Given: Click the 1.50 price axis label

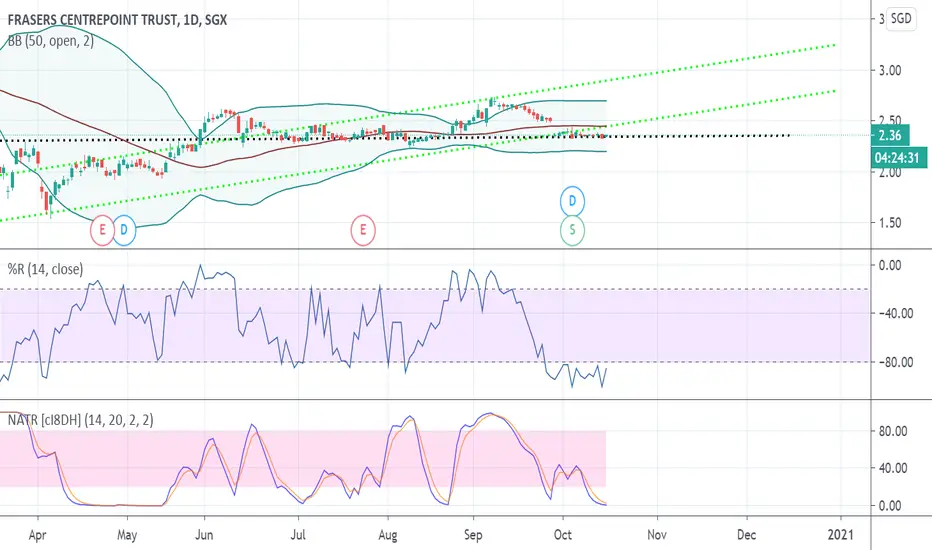Looking at the screenshot, I should coord(890,223).
